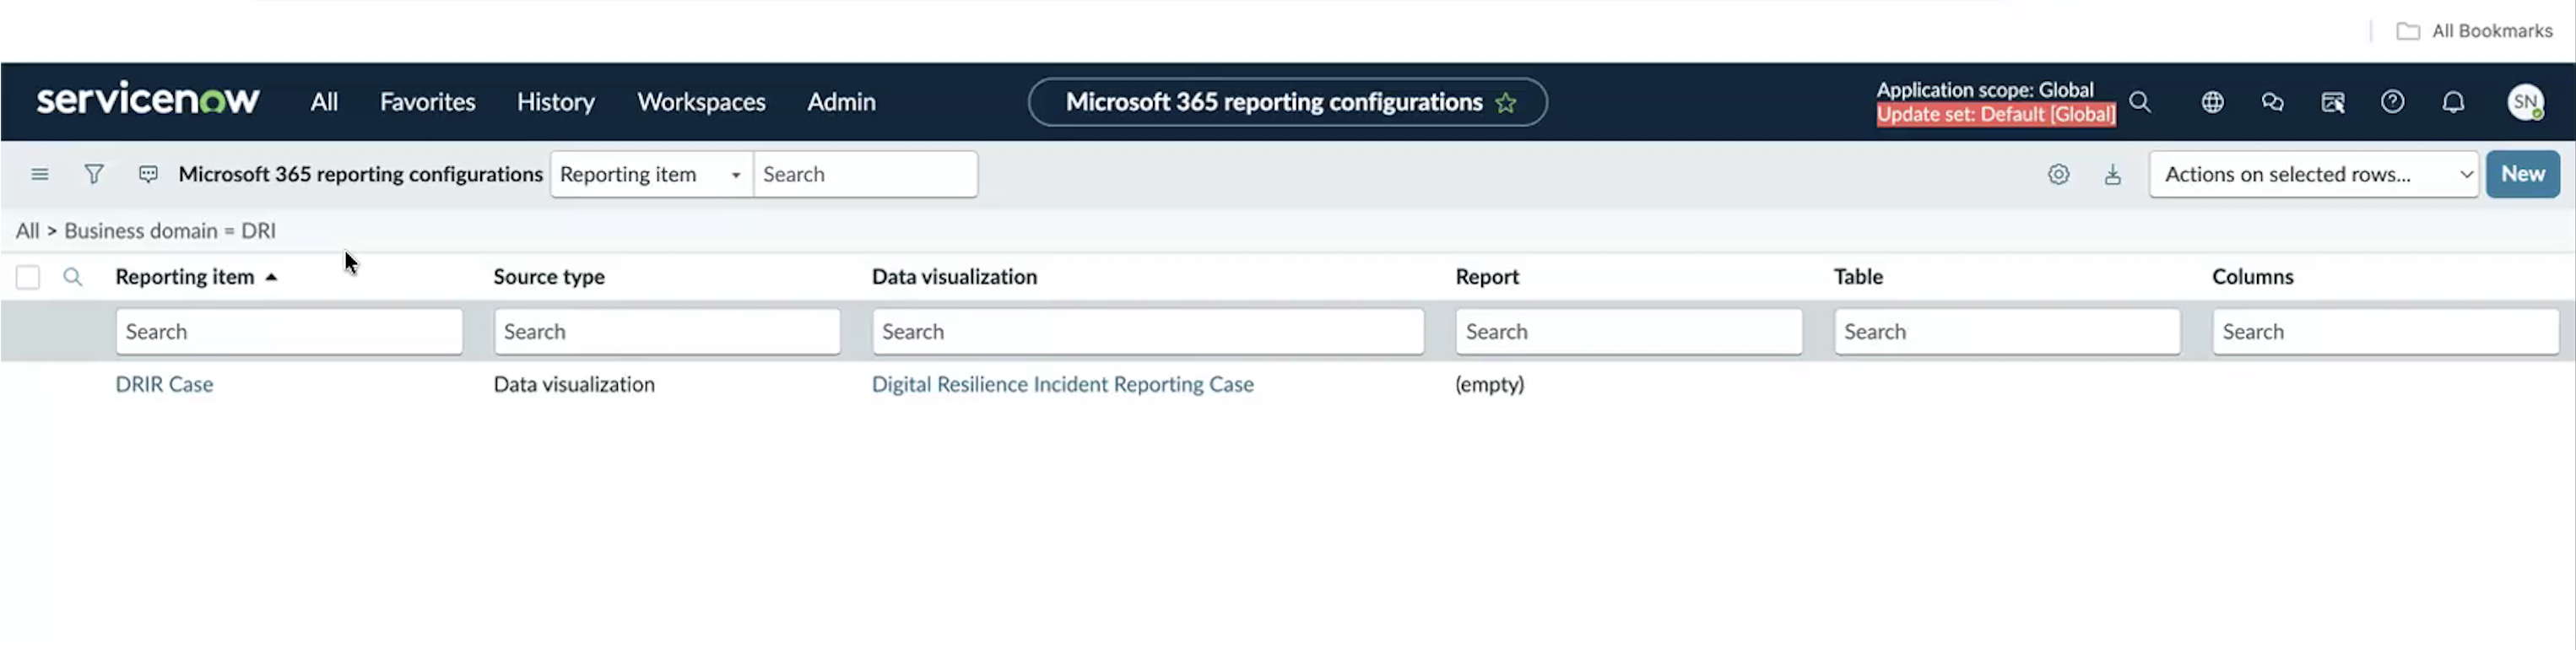Image resolution: width=2576 pixels, height=650 pixels.
Task: Tick the select-all rows checkbox
Action: click(28, 276)
